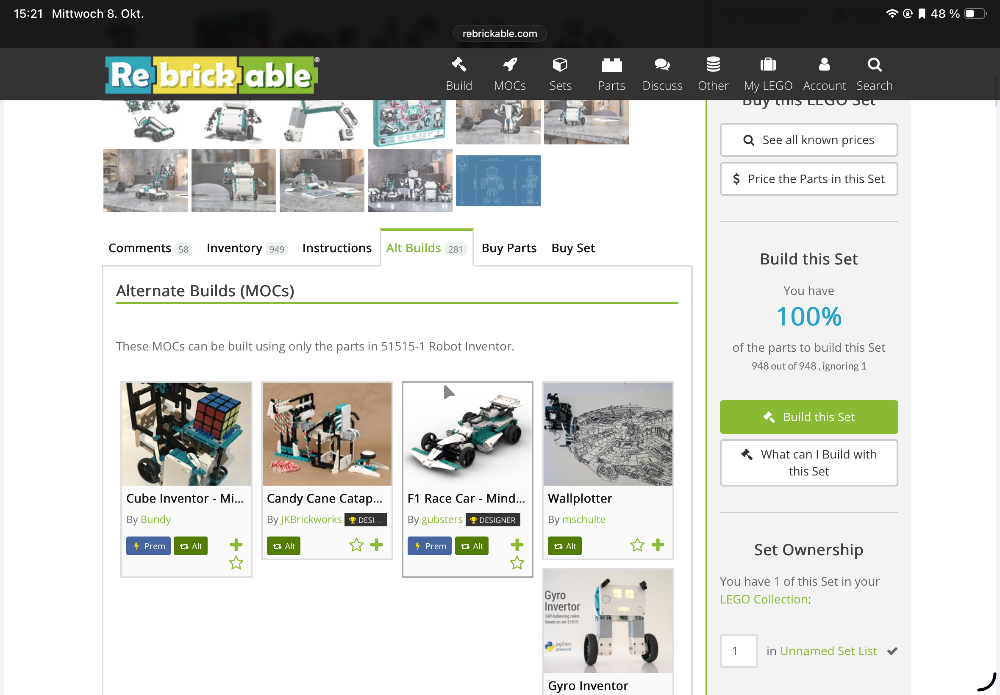Click the Search magnifier icon
1000x695 pixels.
click(x=874, y=65)
